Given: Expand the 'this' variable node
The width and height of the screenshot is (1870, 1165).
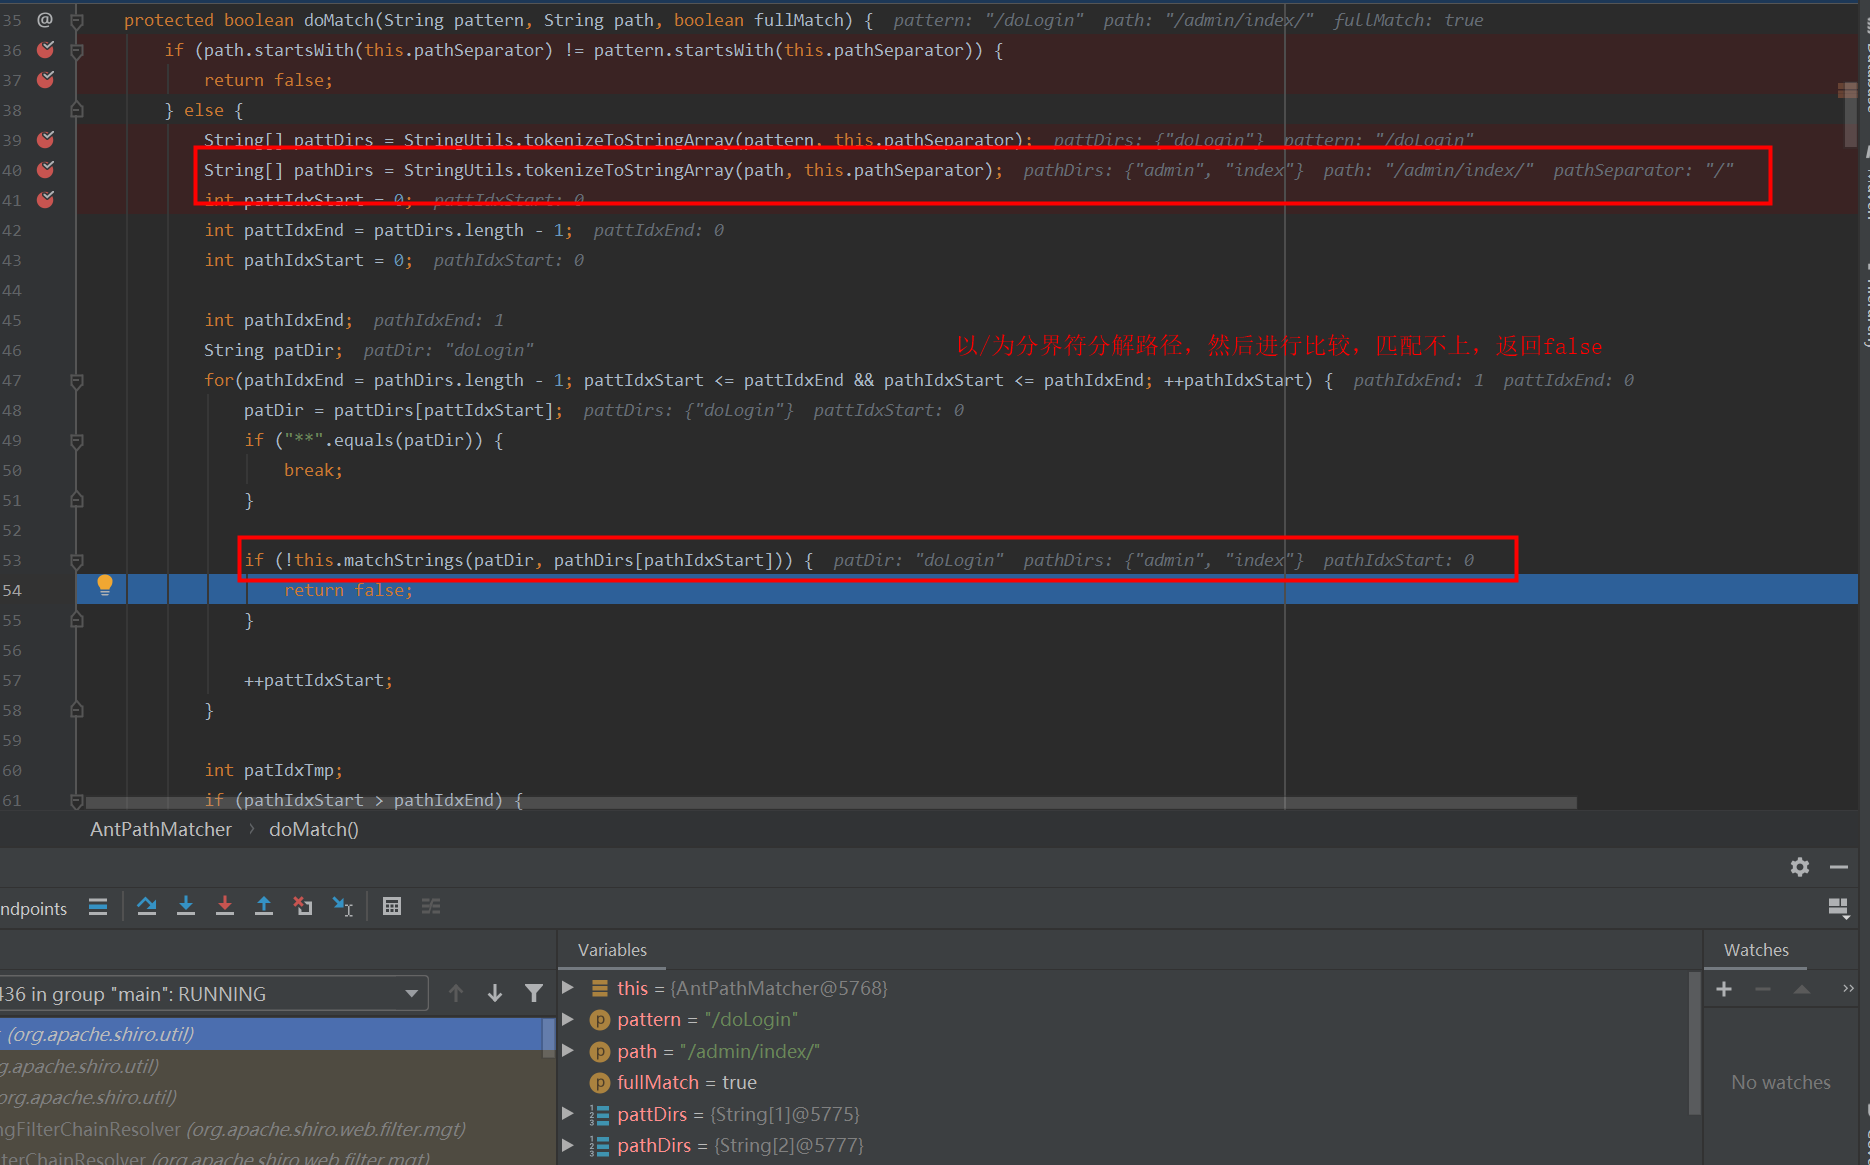Looking at the screenshot, I should click(x=568, y=987).
